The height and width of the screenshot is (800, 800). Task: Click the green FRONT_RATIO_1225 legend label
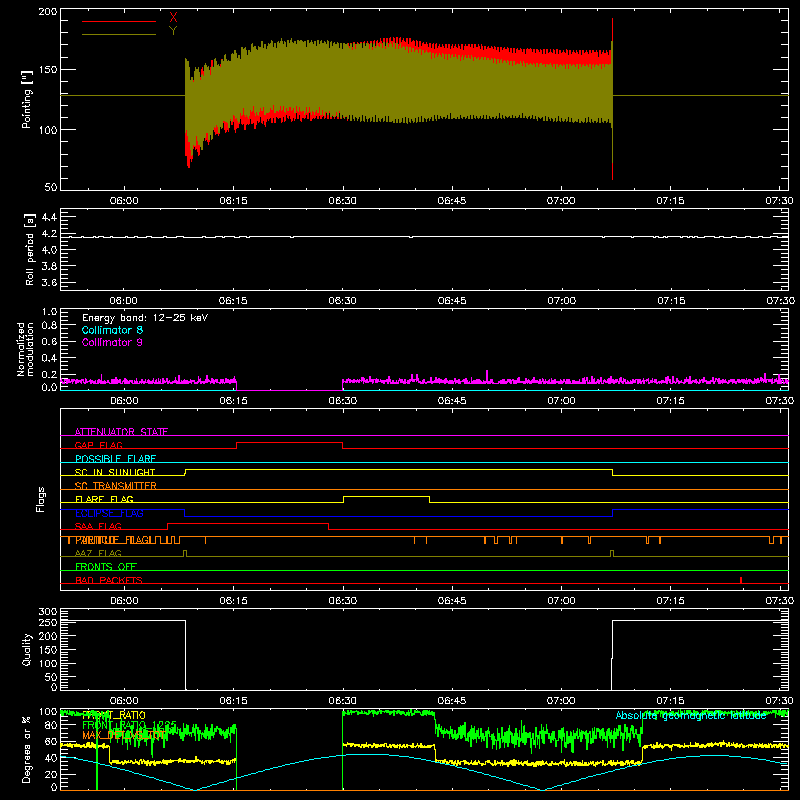(129, 725)
